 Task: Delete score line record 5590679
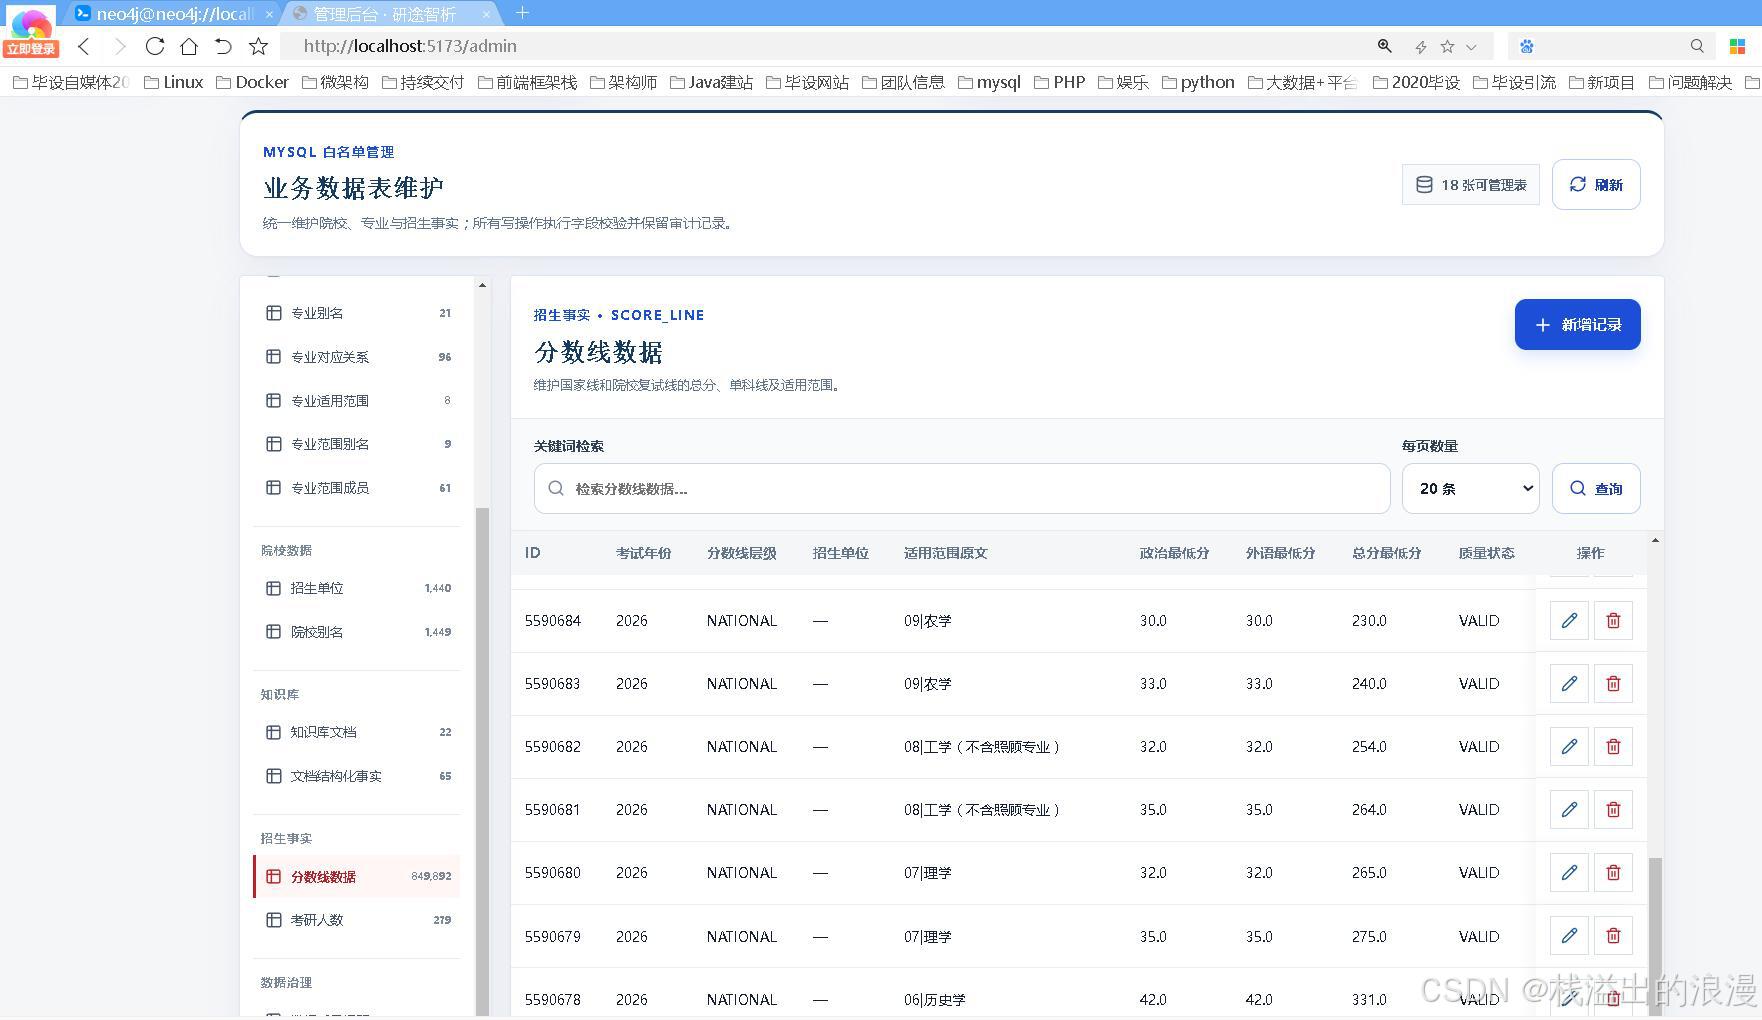tap(1613, 936)
